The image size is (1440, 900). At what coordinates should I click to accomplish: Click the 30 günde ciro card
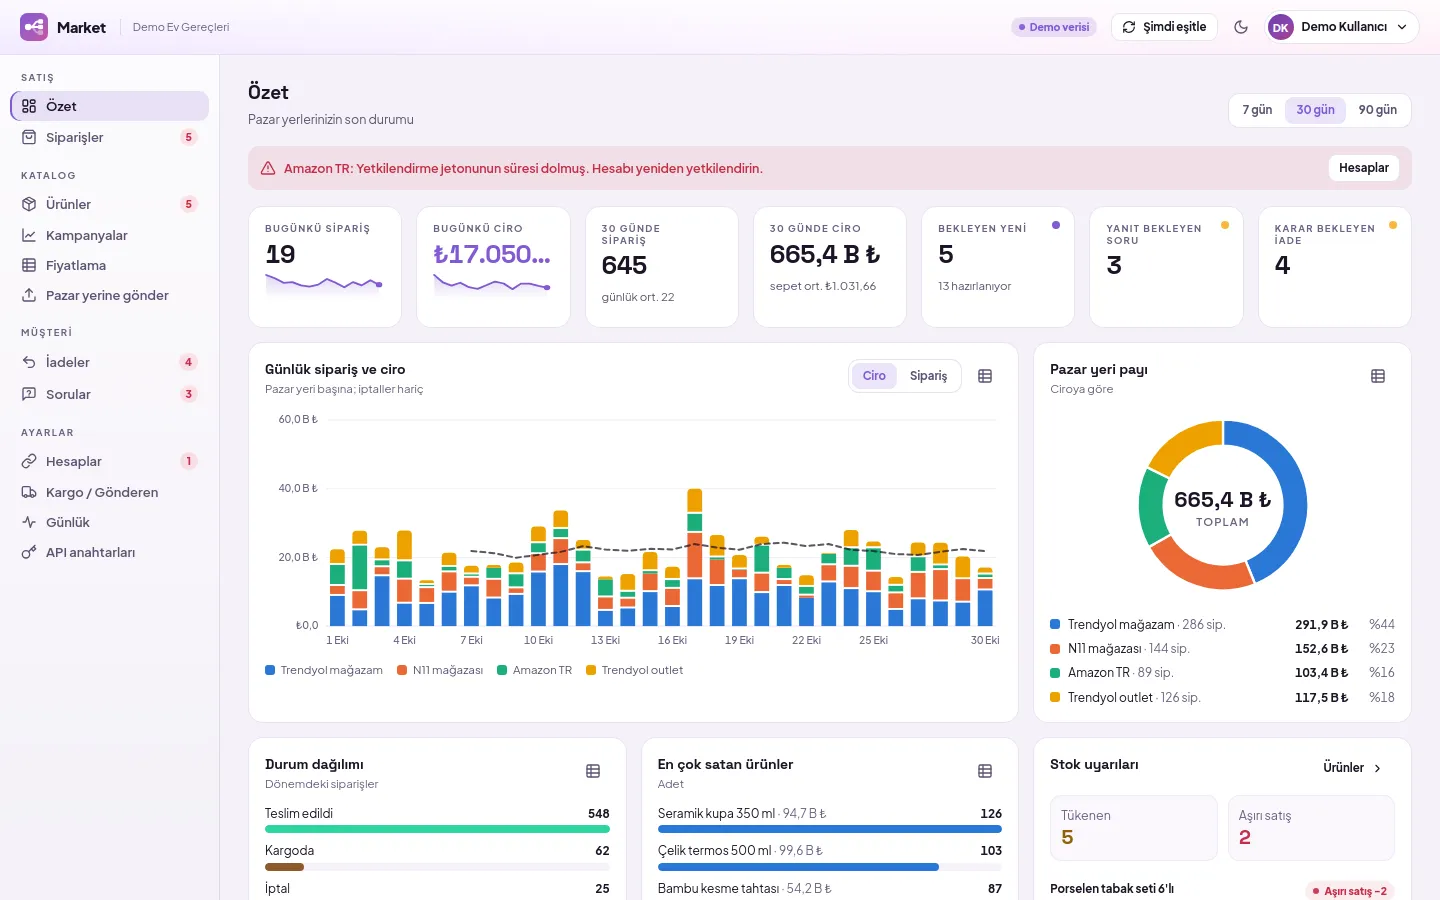[x=830, y=267]
